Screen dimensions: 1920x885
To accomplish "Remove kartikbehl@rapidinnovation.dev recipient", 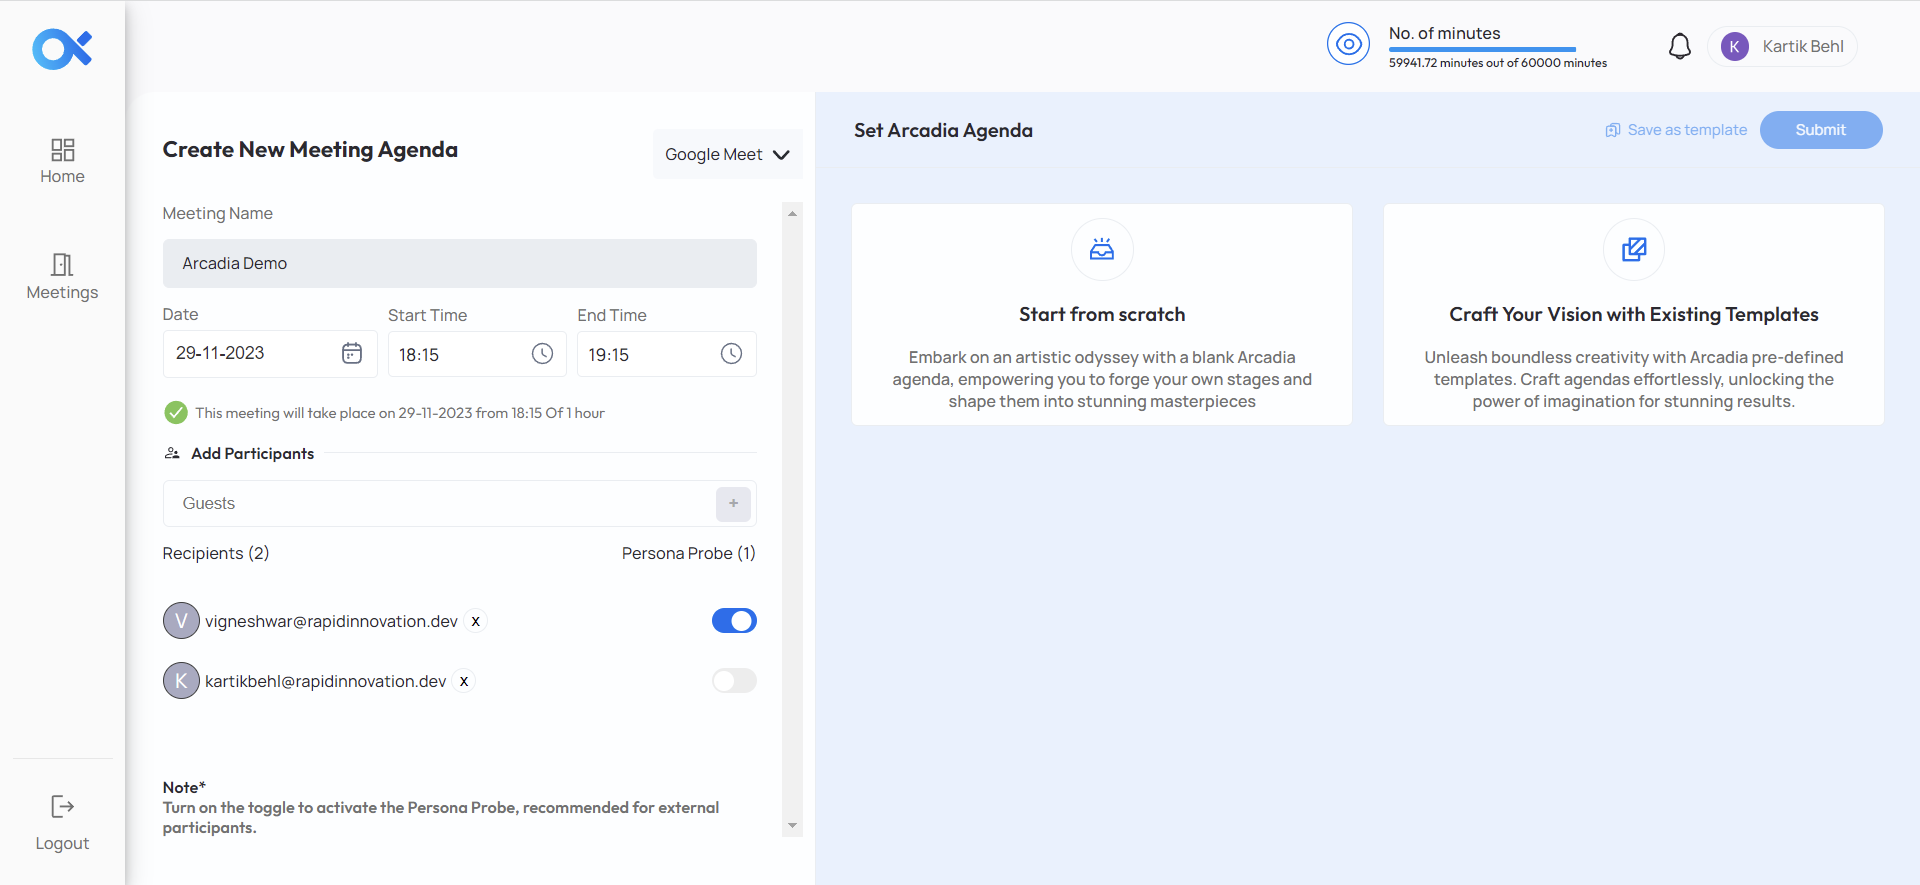I will (x=464, y=681).
